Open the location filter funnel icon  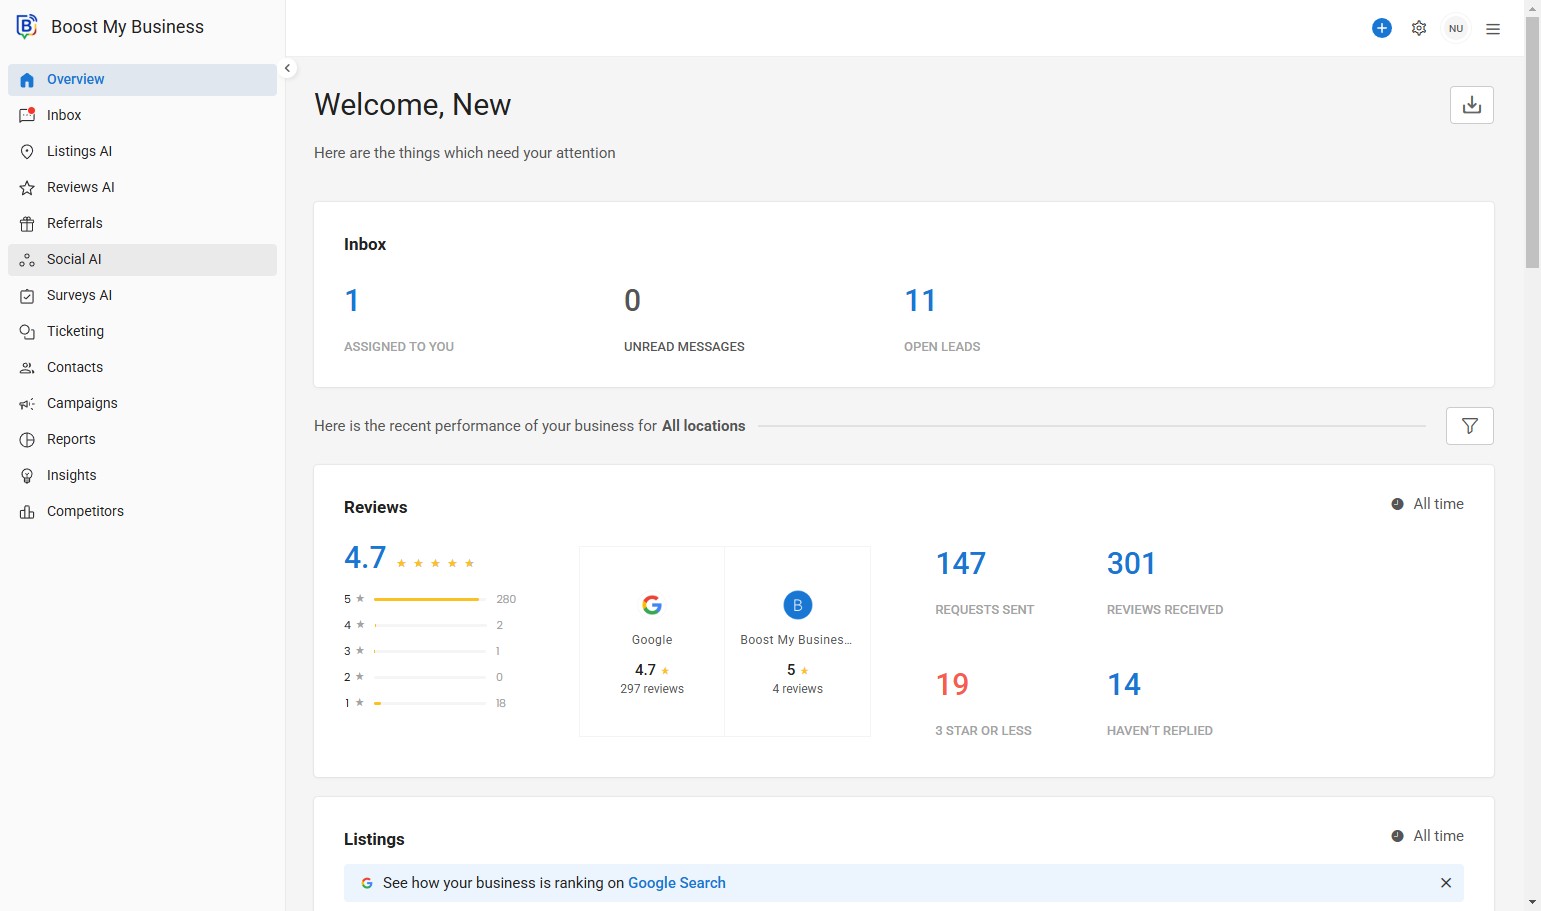coord(1469,426)
